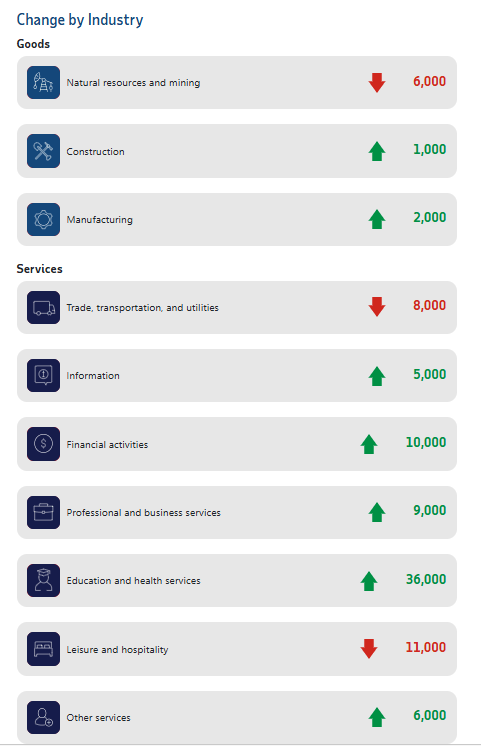Click the Services section heading

click(40, 269)
